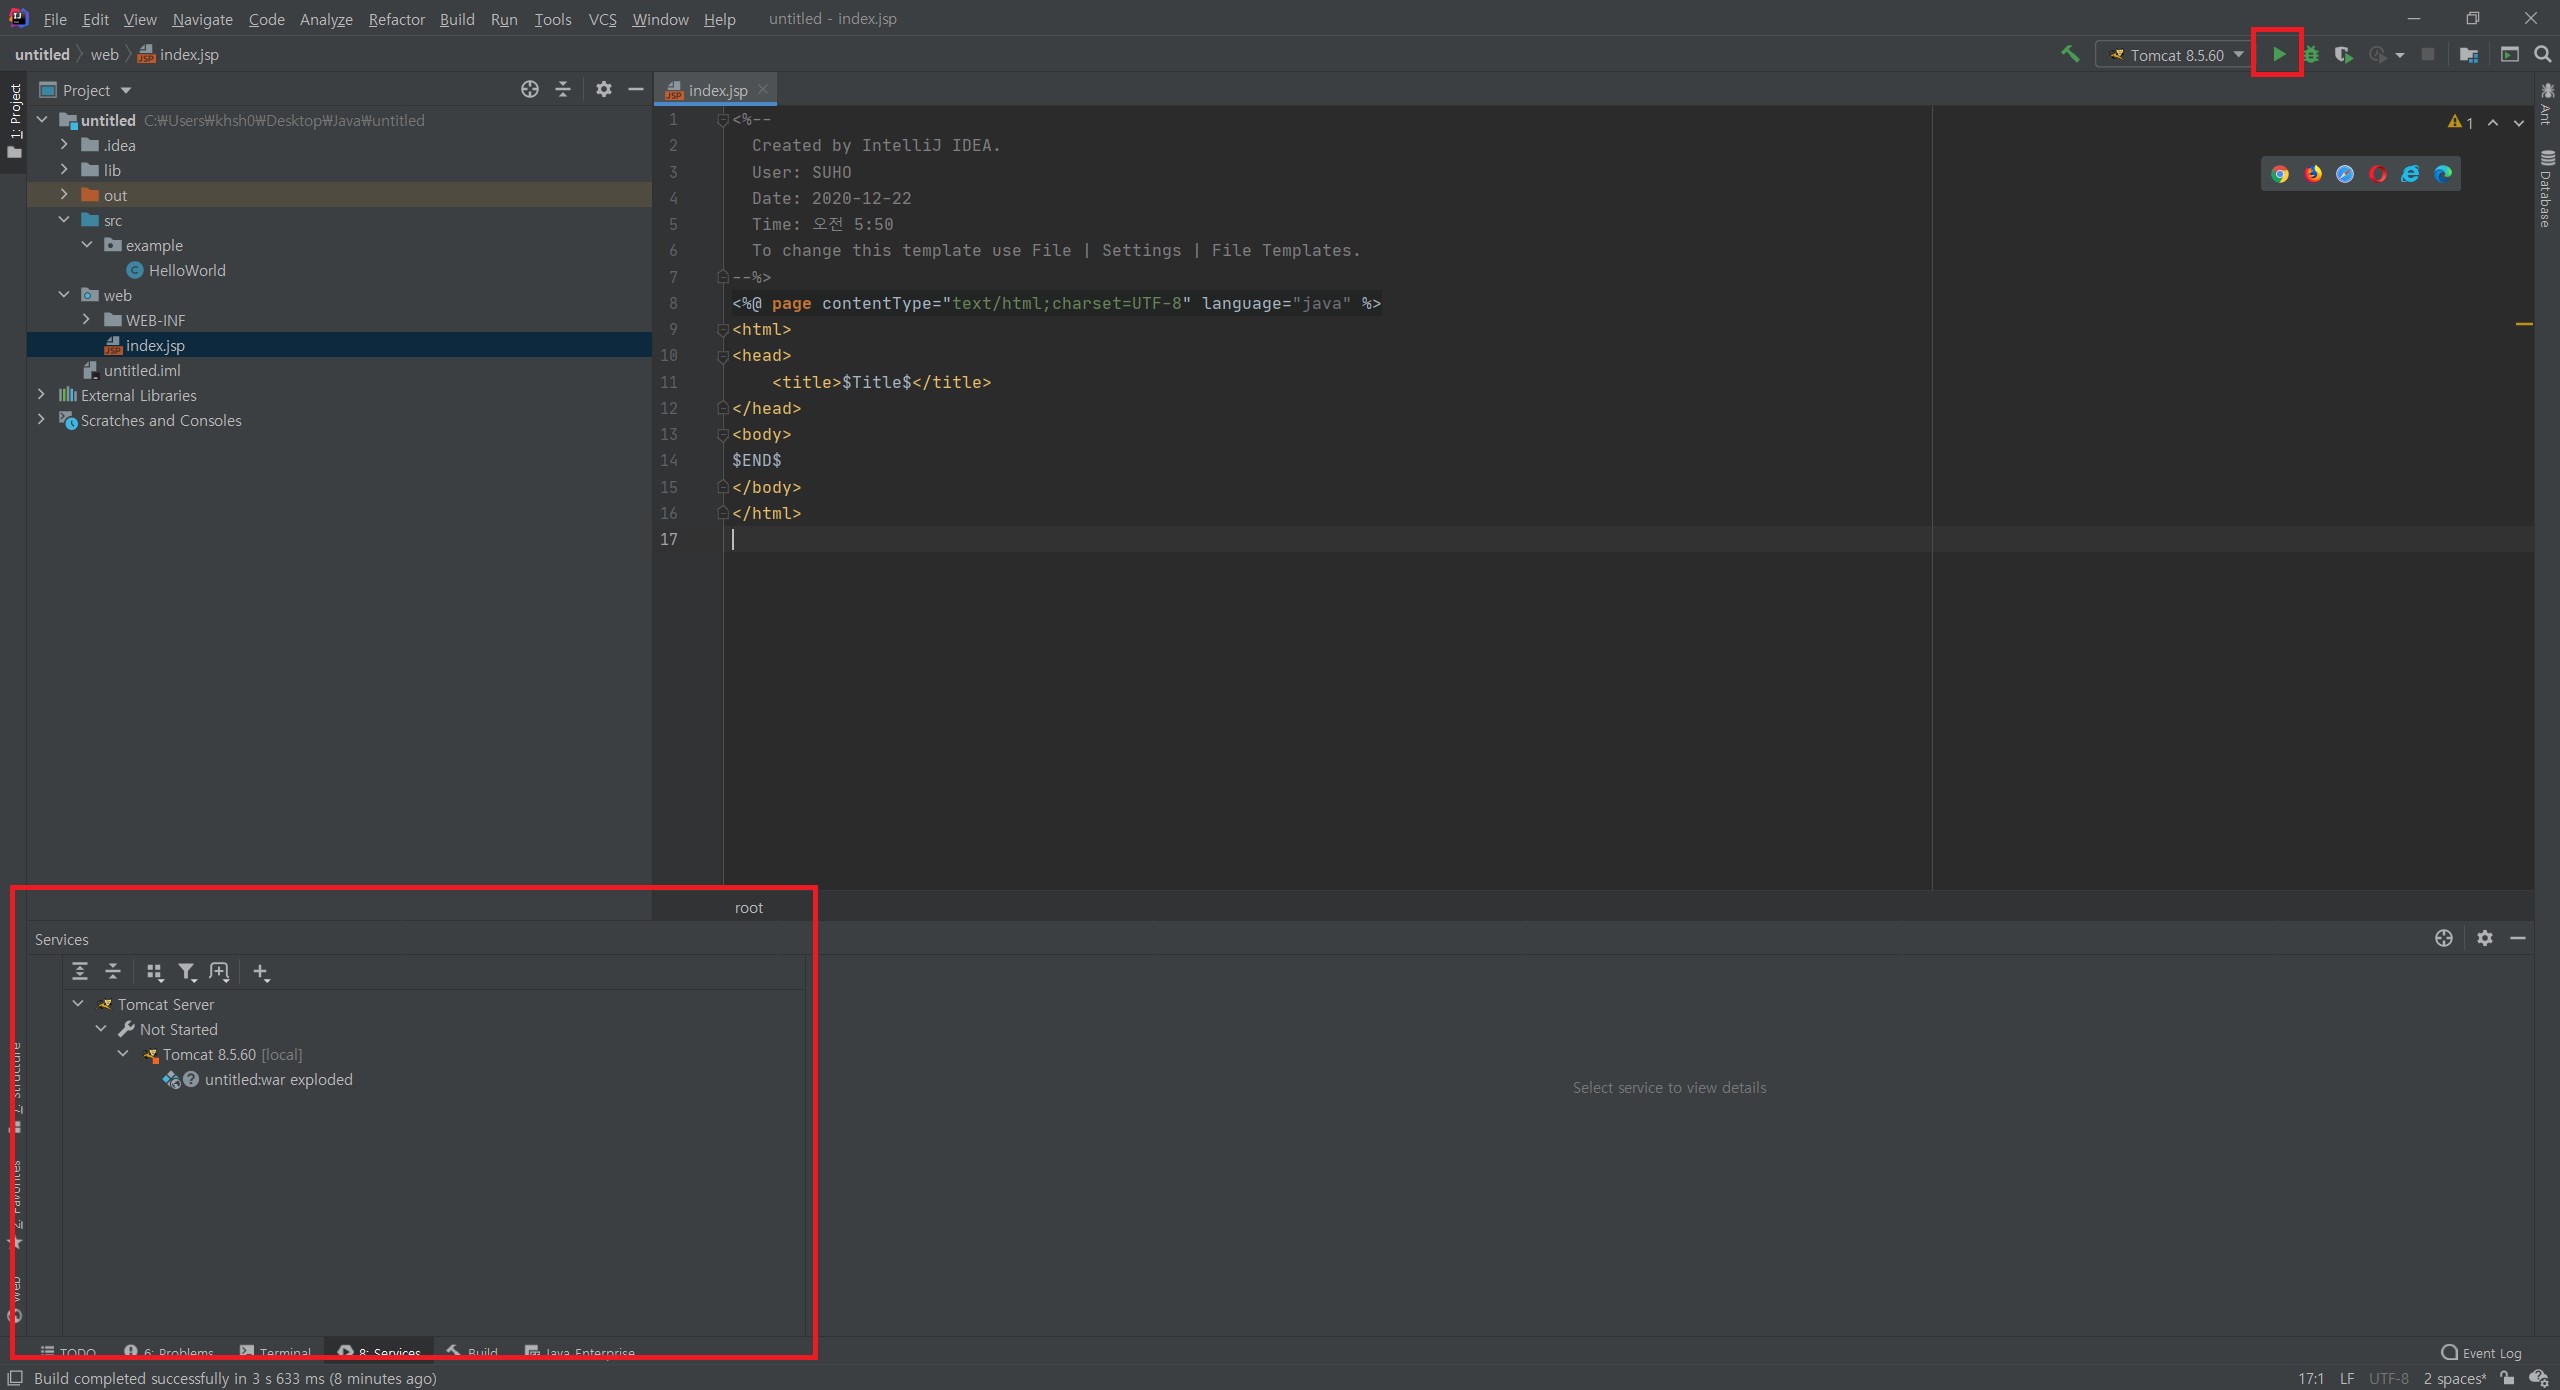Collapse the Tomcat Server services node
Viewport: 2560px width, 1390px height.
pyautogui.click(x=78, y=1004)
